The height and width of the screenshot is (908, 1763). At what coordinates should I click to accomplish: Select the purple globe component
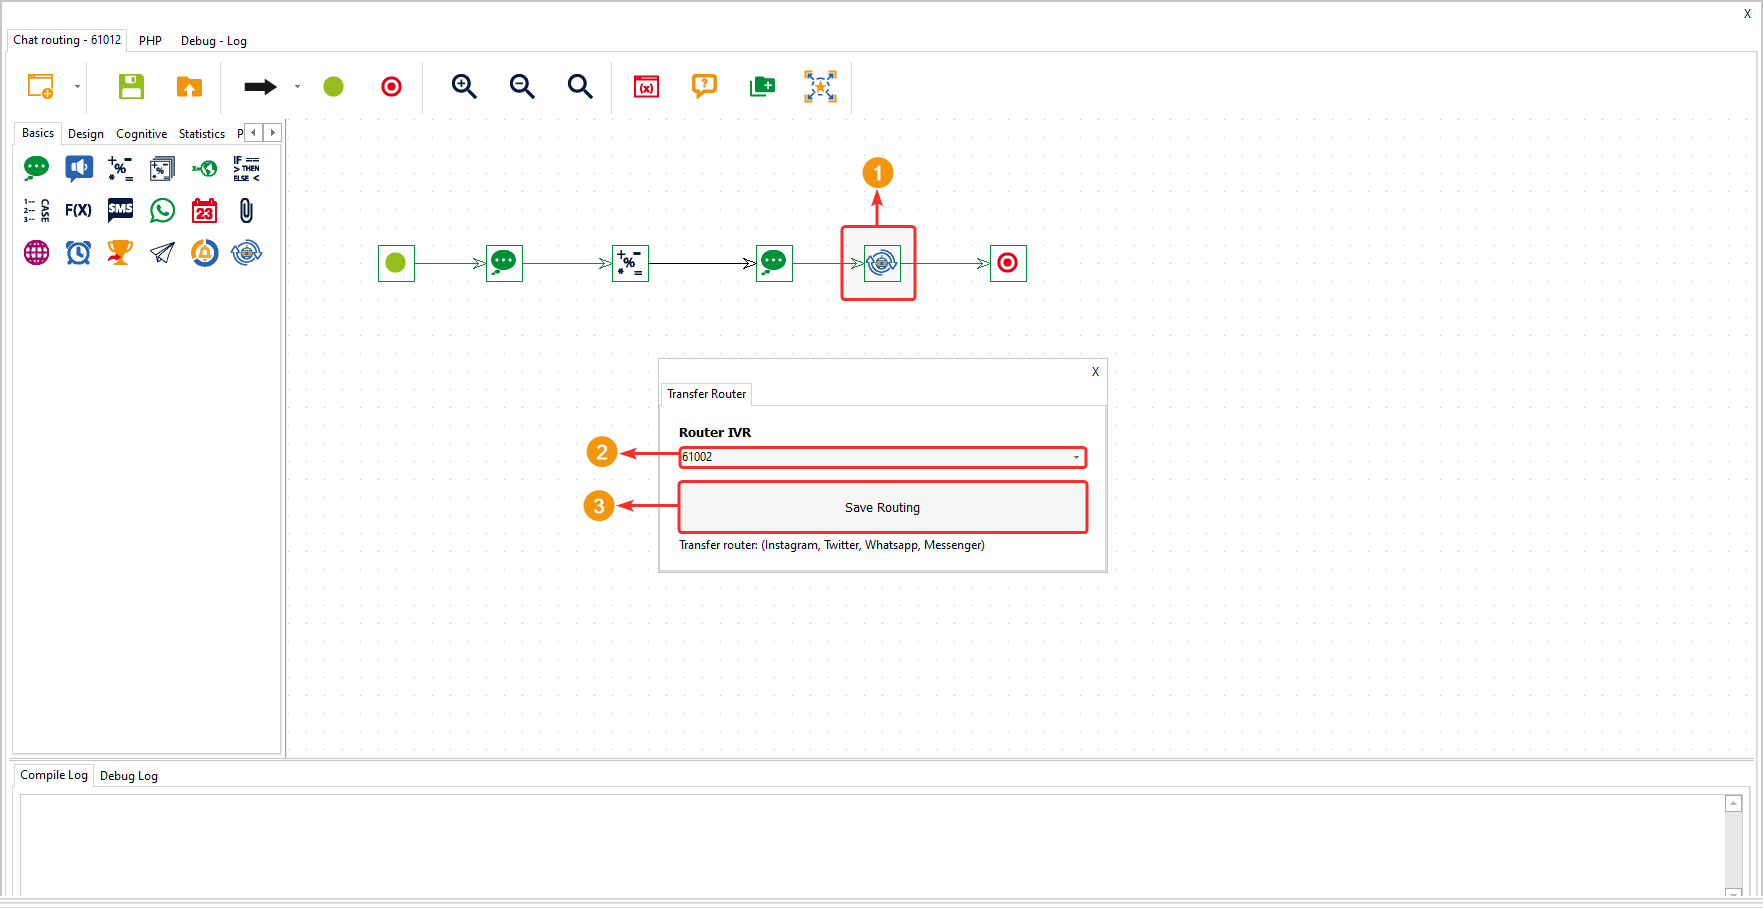(x=37, y=252)
